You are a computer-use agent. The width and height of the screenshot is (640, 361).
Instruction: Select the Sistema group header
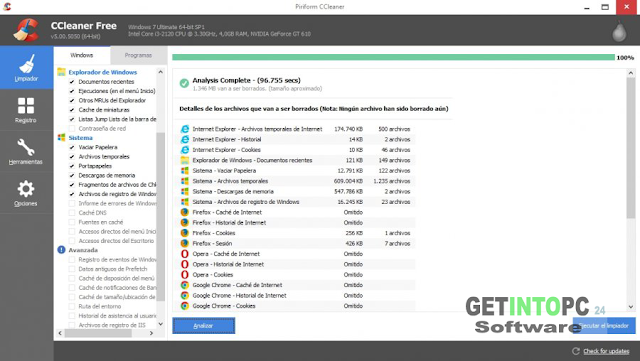(80, 138)
